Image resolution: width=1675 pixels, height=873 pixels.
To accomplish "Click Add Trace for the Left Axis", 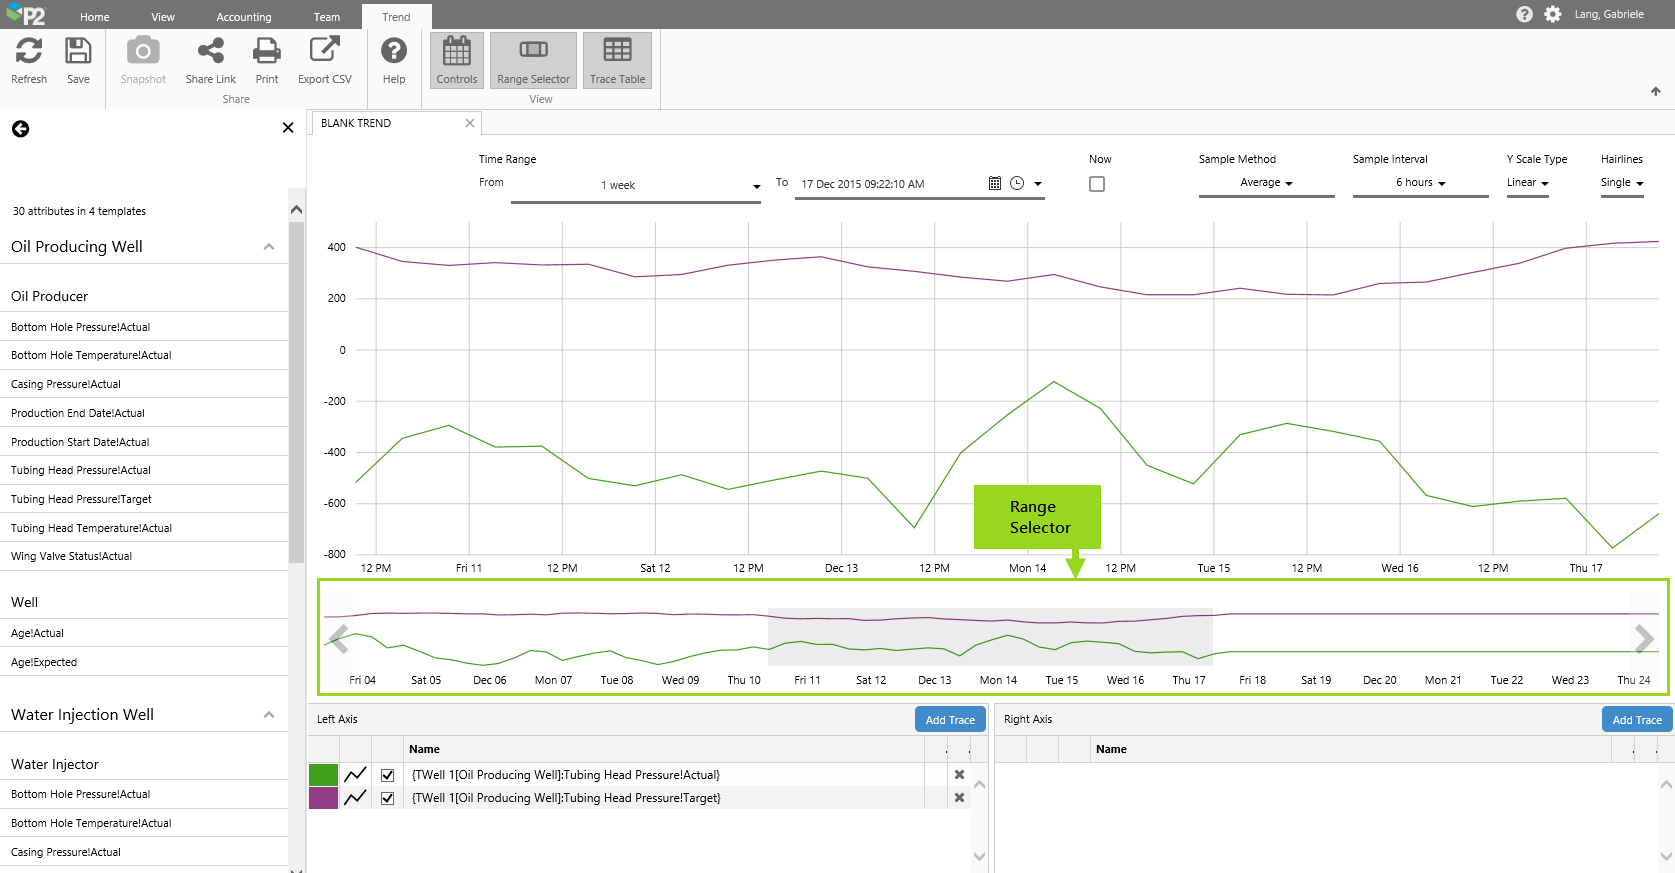I will [x=949, y=720].
